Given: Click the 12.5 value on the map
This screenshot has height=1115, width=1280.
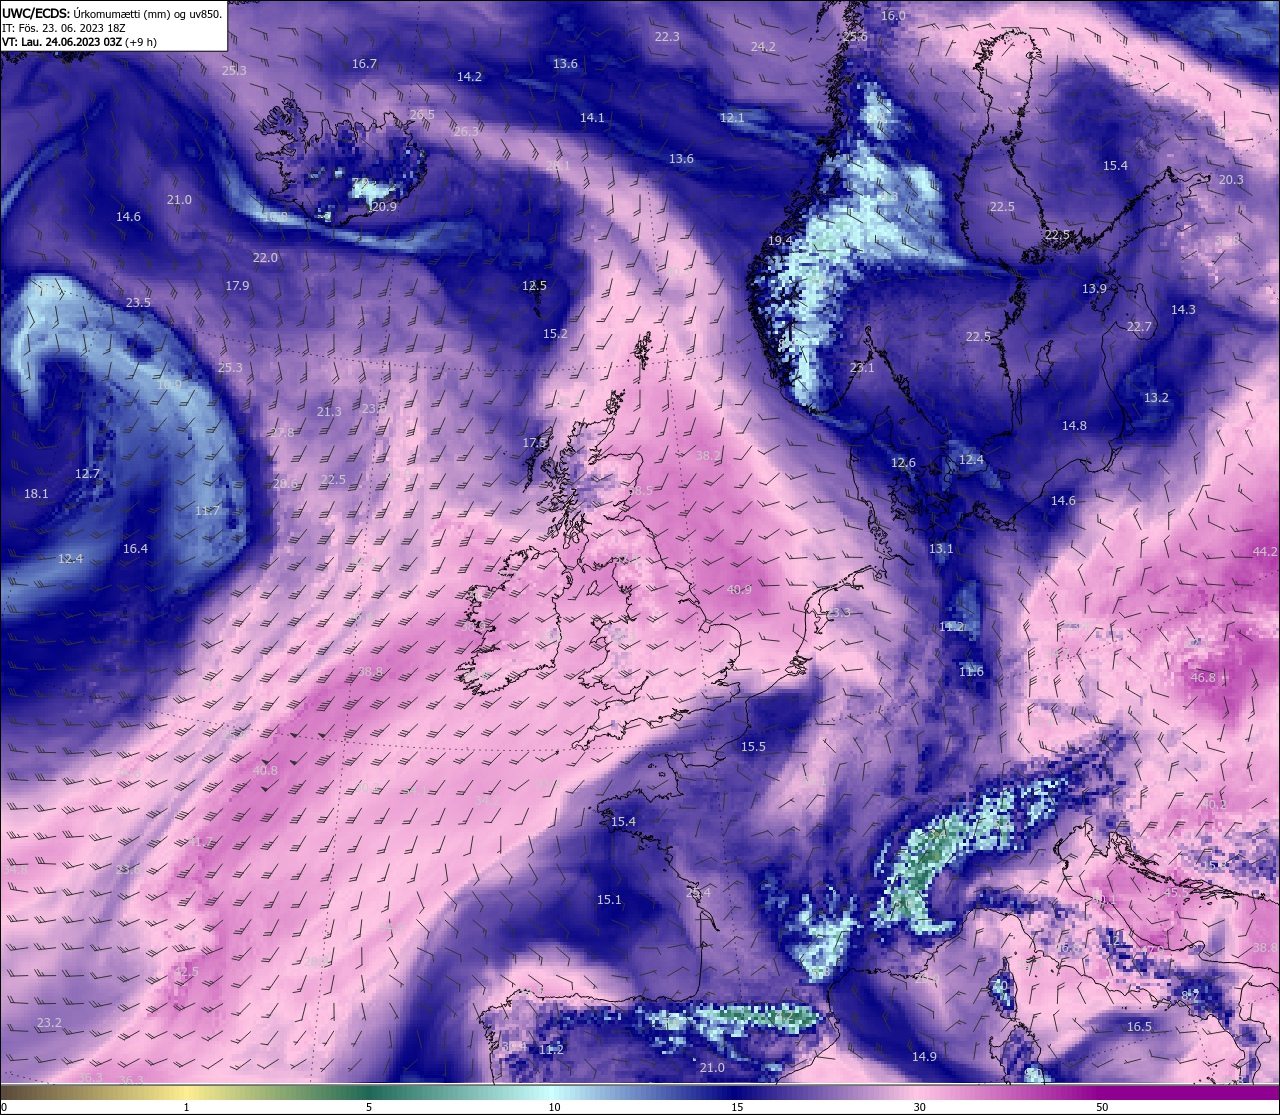Looking at the screenshot, I should [534, 286].
